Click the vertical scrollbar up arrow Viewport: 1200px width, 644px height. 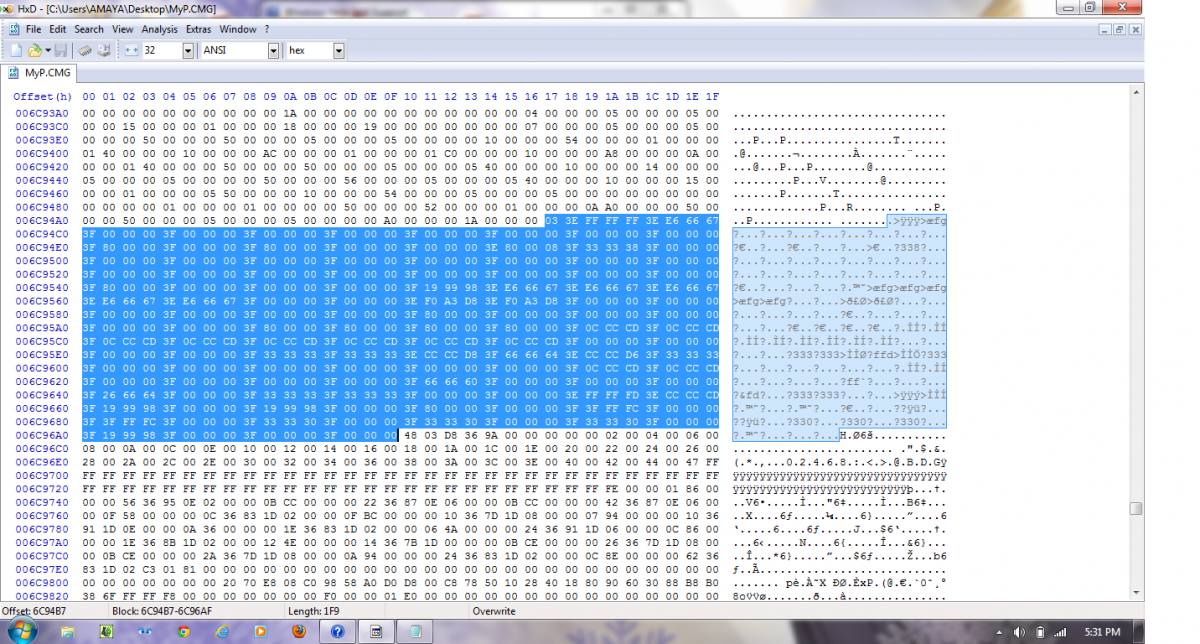pos(1135,93)
